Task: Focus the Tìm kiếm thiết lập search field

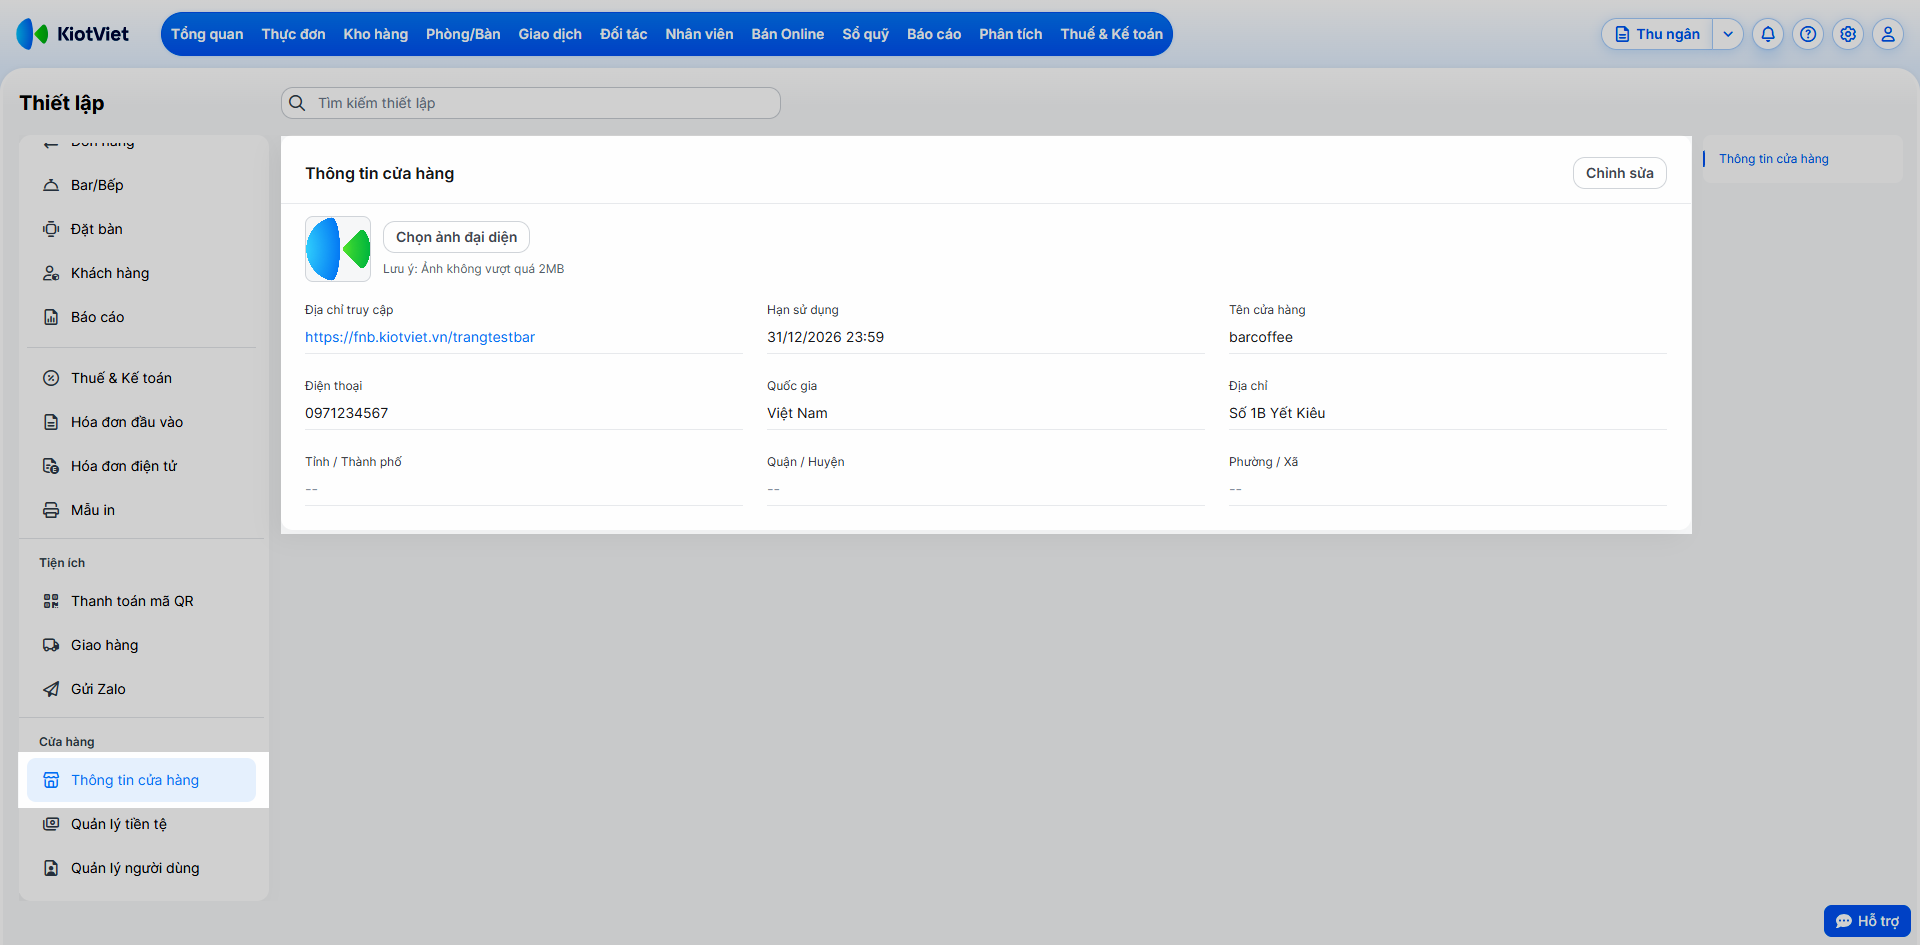Action: (531, 103)
